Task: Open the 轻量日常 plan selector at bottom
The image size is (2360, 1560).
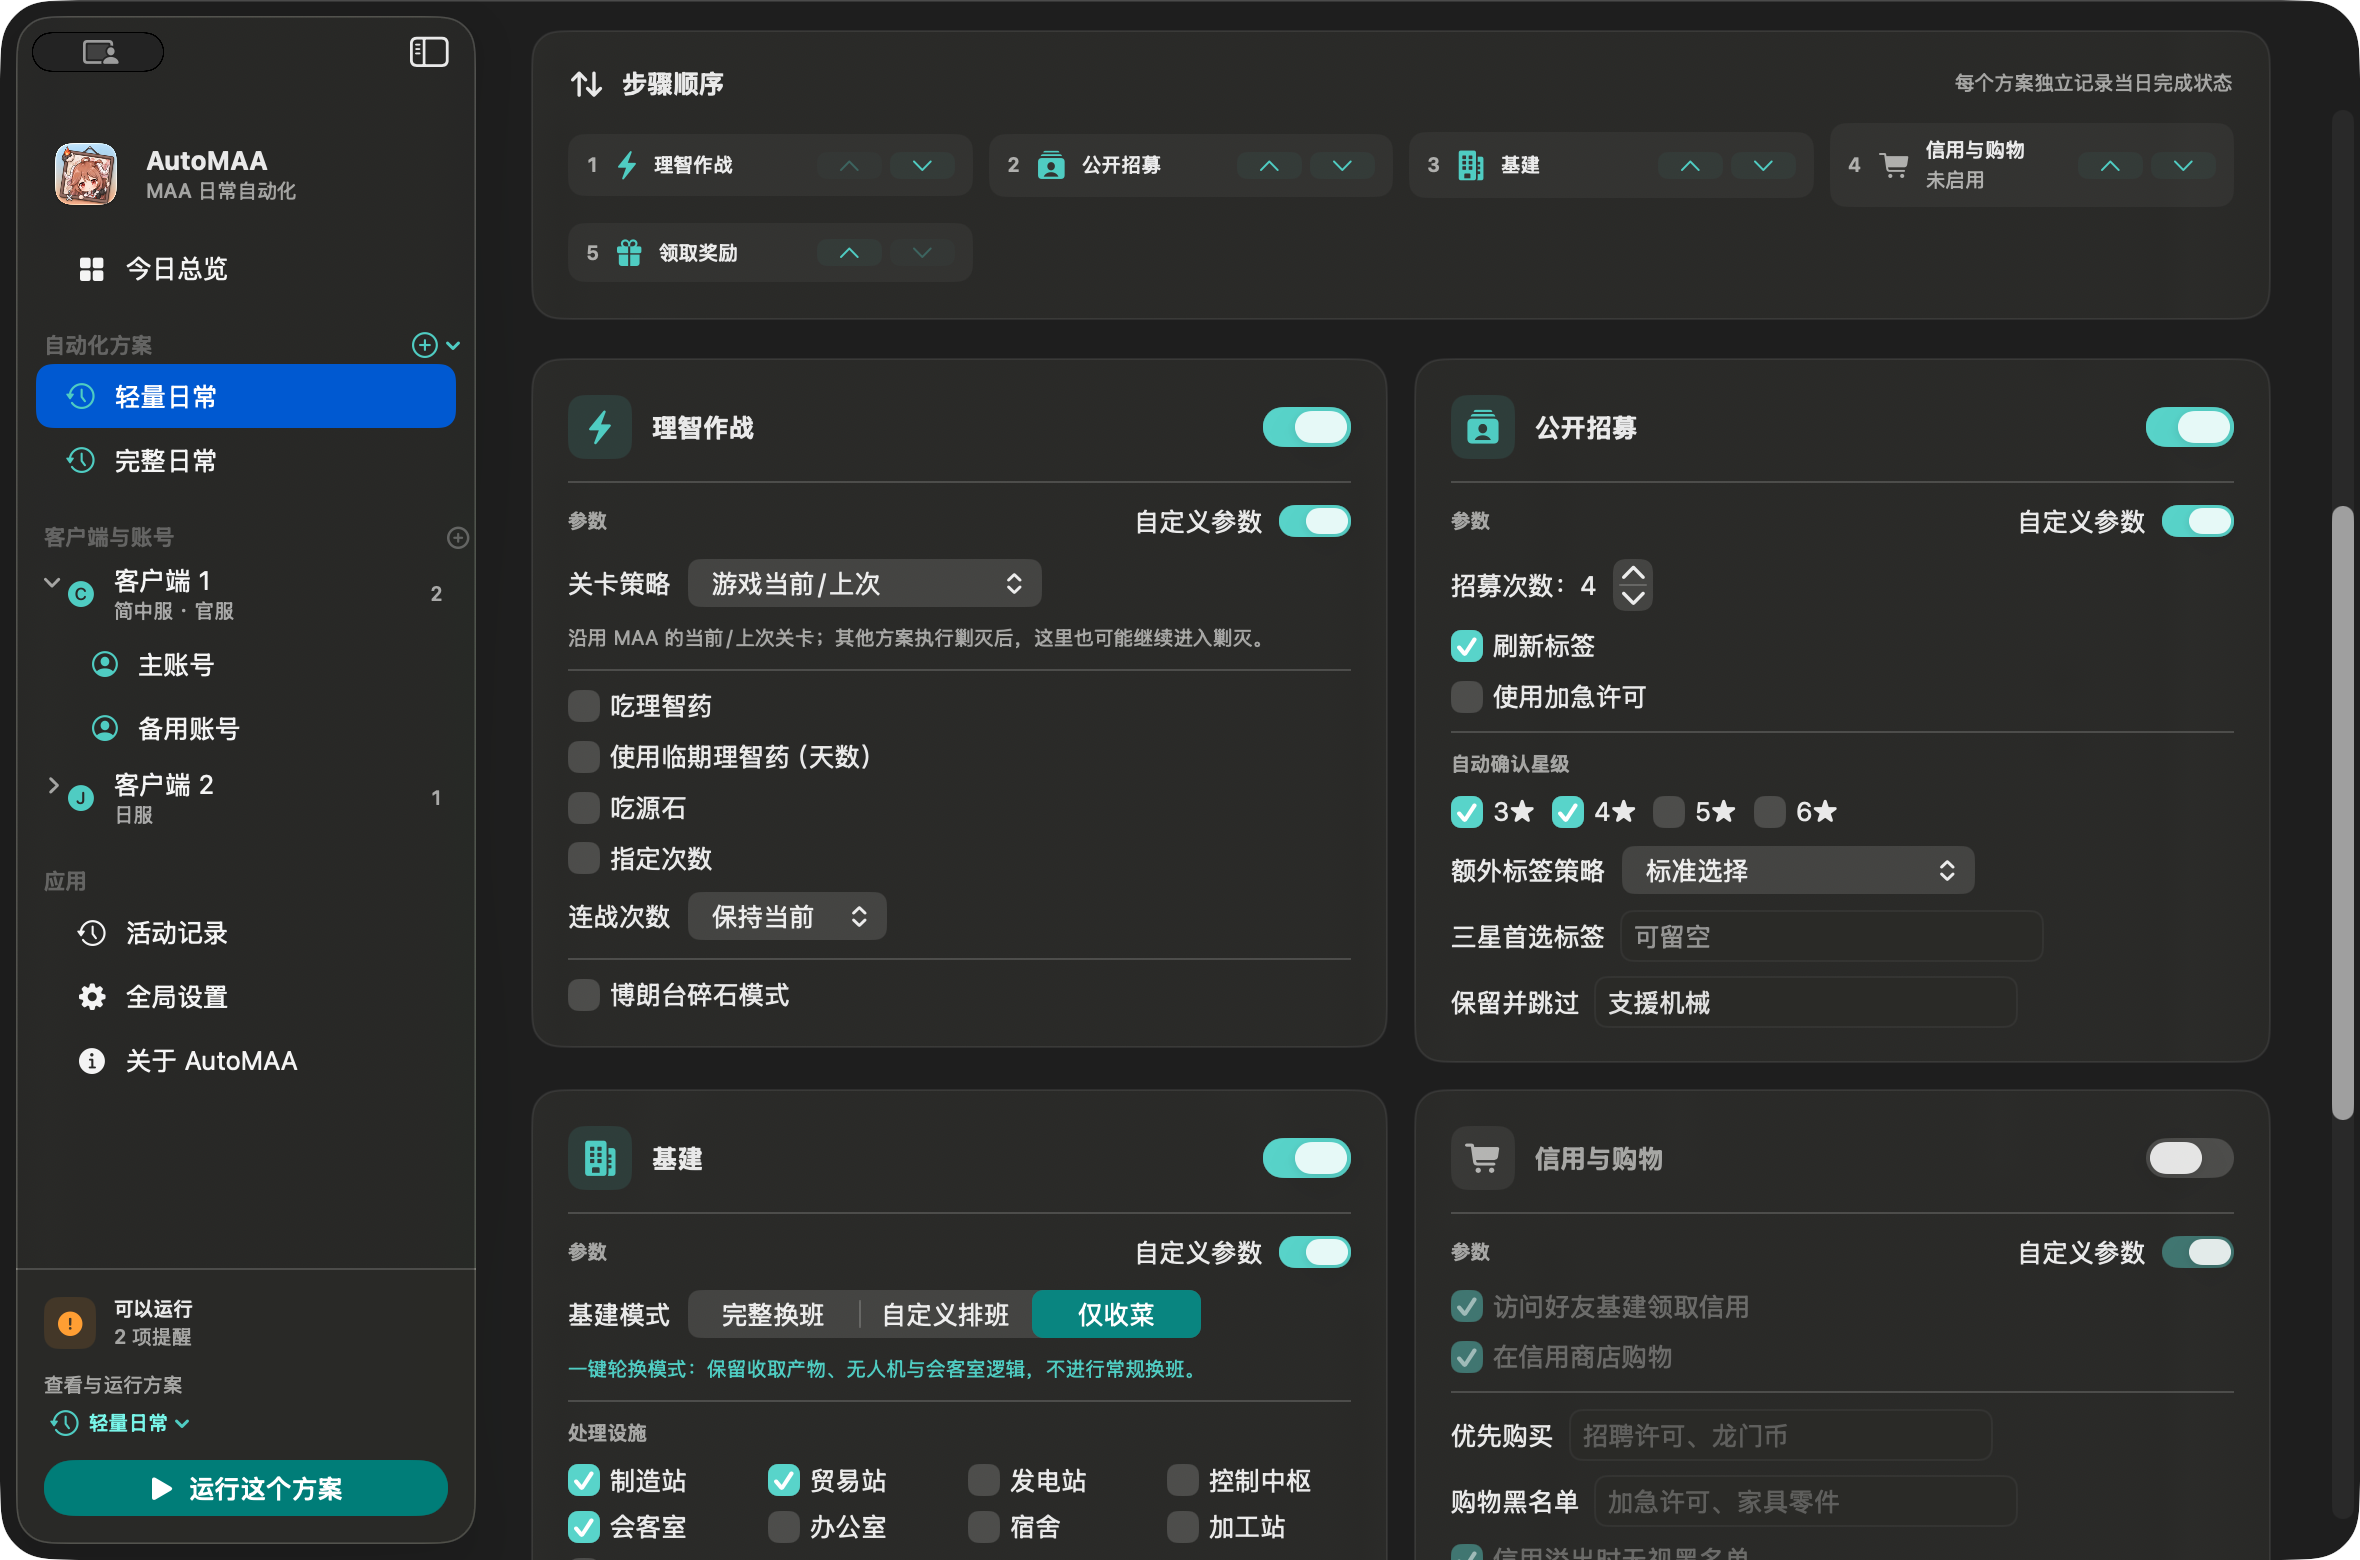Action: tap(120, 1423)
